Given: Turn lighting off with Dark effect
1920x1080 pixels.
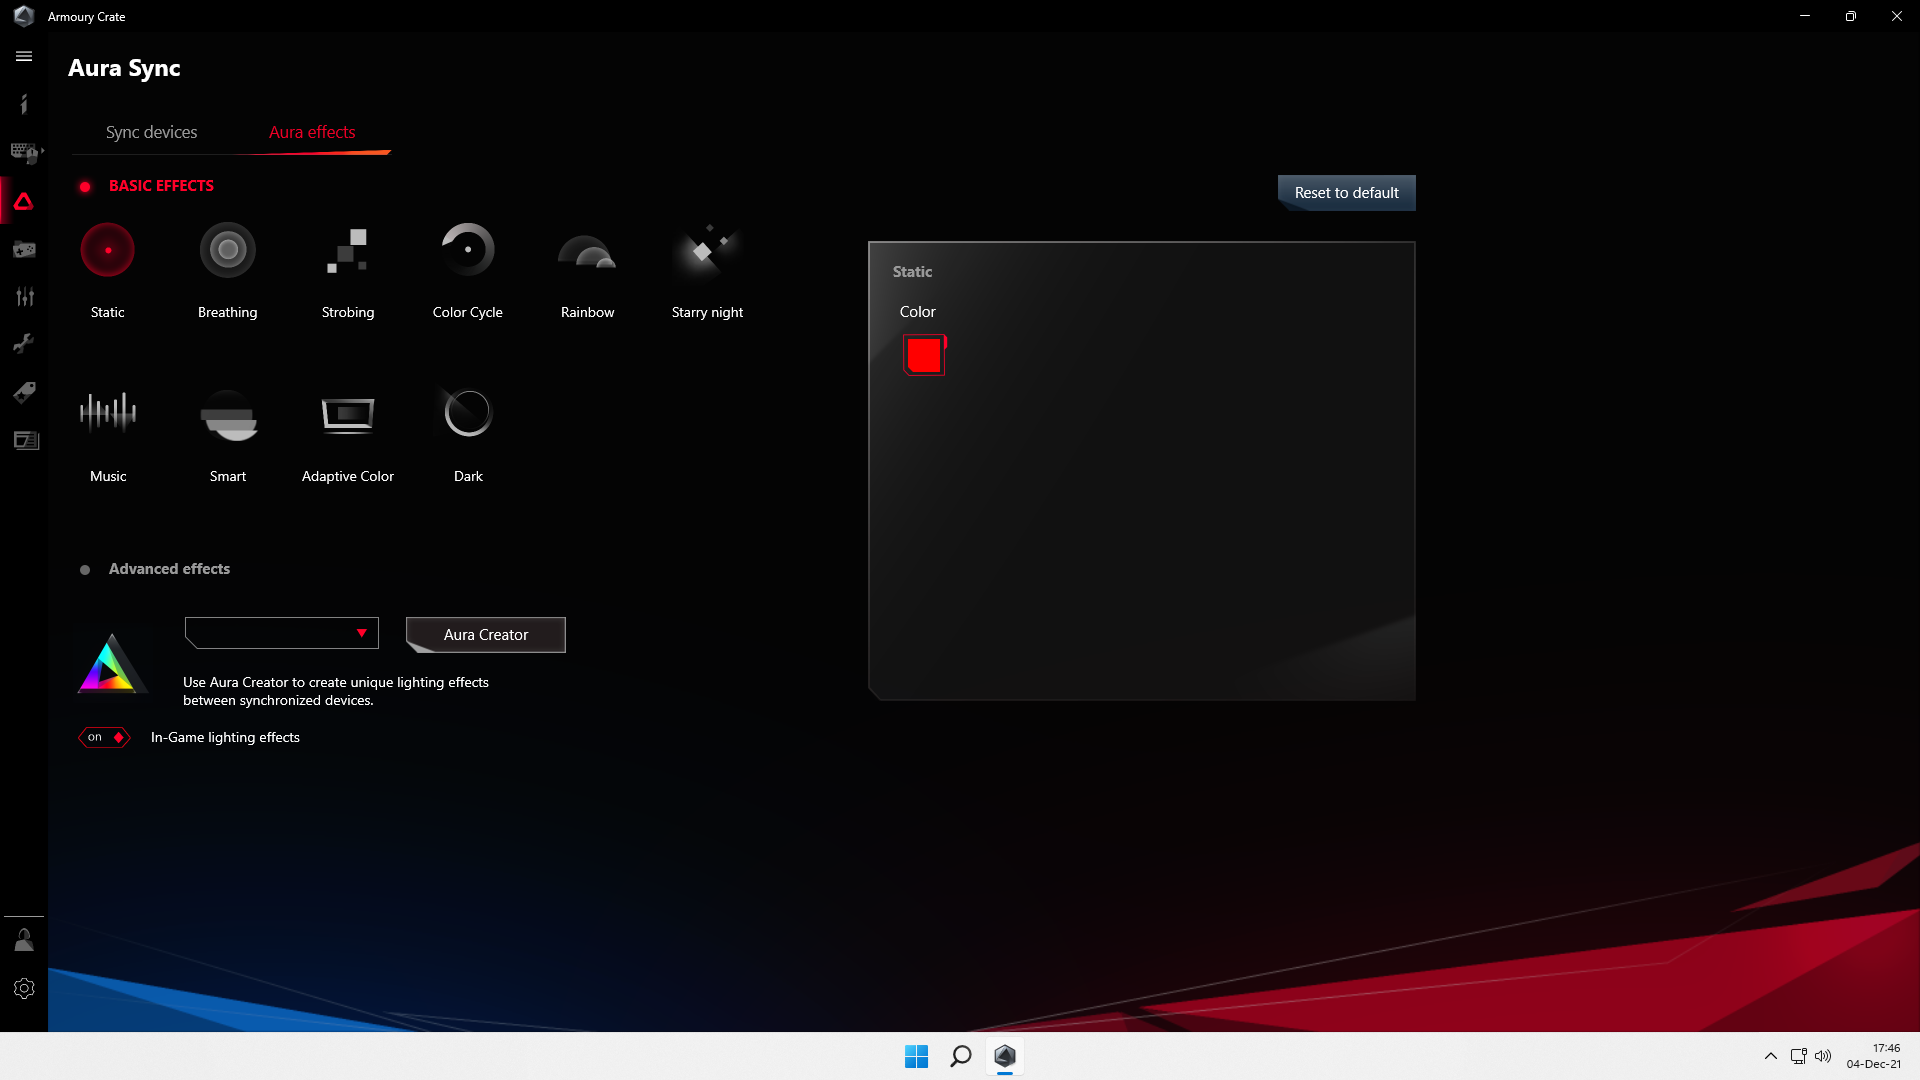Looking at the screenshot, I should pyautogui.click(x=467, y=413).
